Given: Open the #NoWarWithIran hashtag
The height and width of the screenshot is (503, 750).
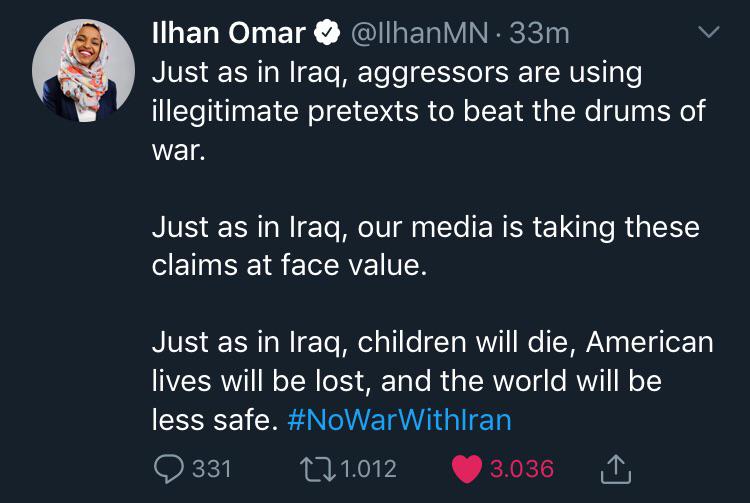Looking at the screenshot, I should [x=398, y=419].
